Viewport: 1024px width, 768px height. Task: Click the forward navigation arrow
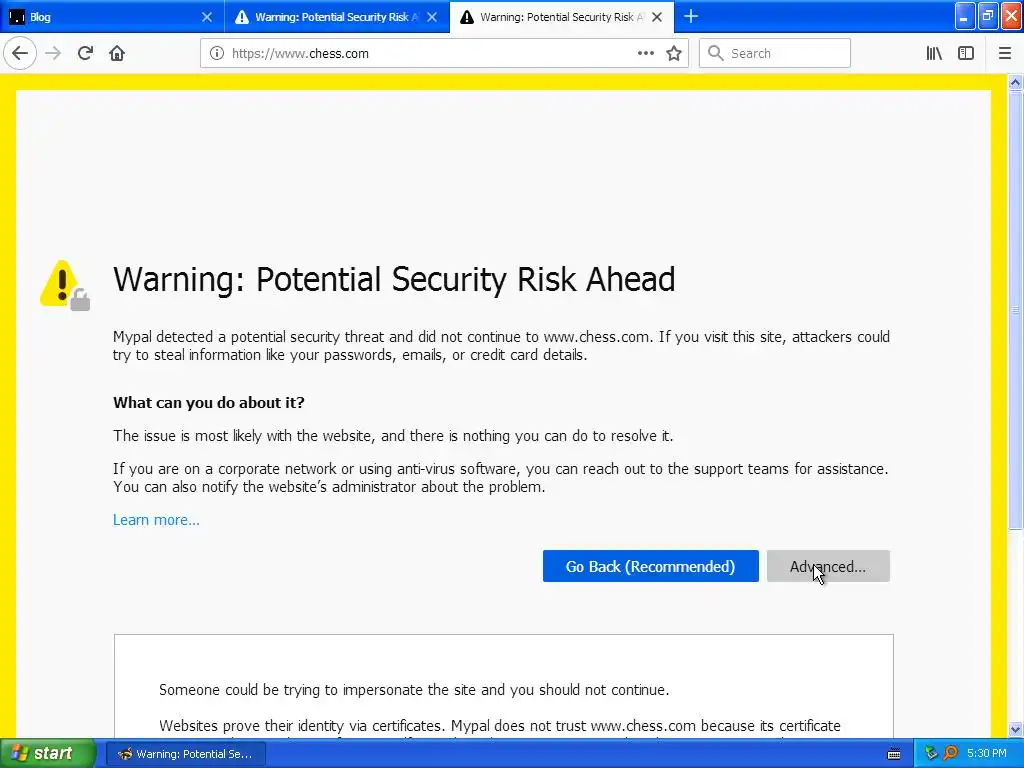[x=53, y=54]
